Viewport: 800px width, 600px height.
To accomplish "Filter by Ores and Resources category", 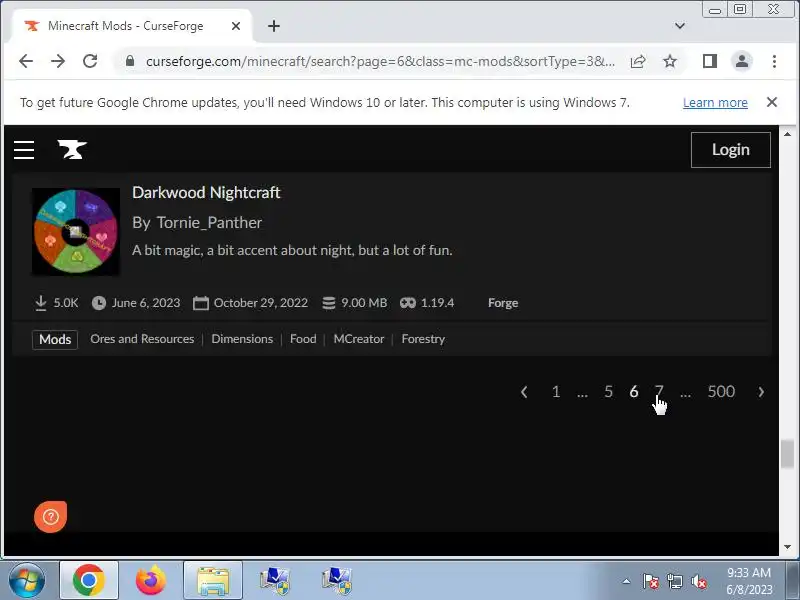I will tap(142, 339).
